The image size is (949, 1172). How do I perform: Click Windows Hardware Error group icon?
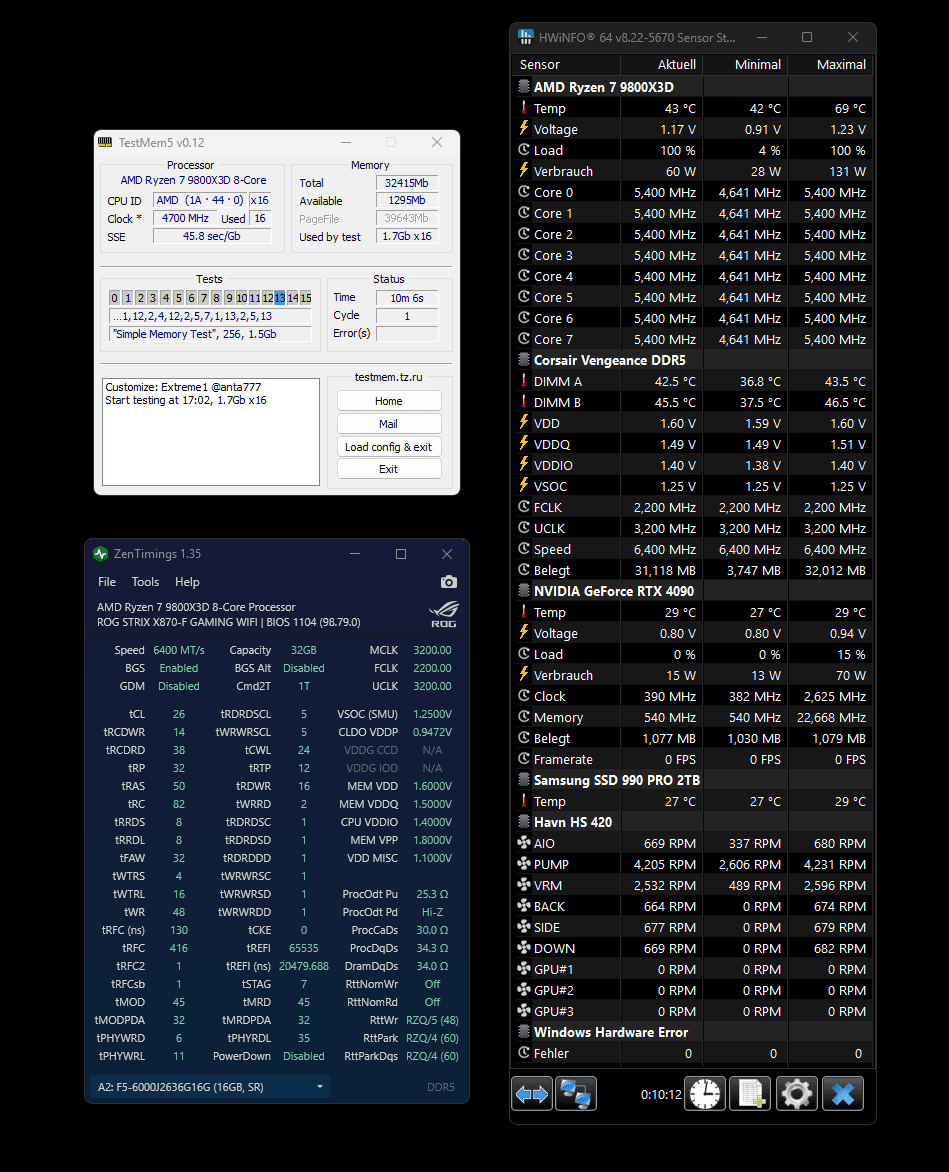(x=524, y=1031)
